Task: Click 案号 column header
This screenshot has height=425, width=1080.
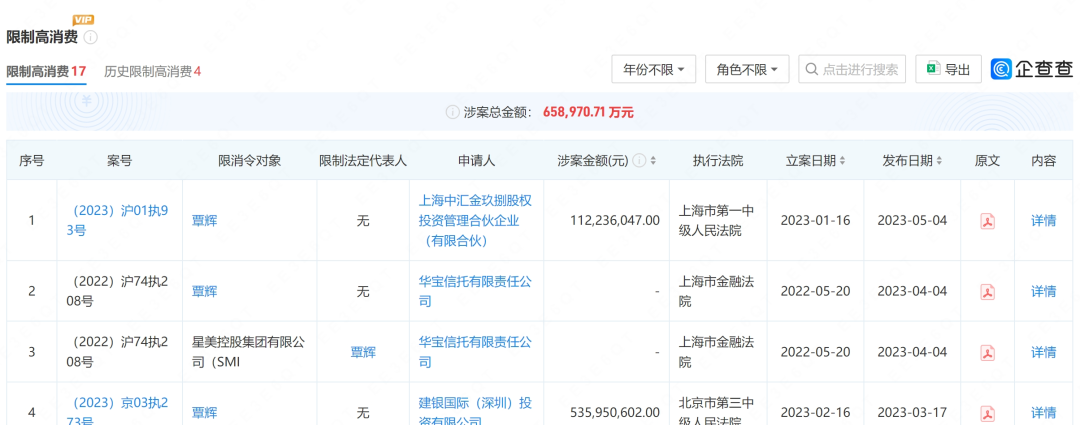Action: pos(120,160)
